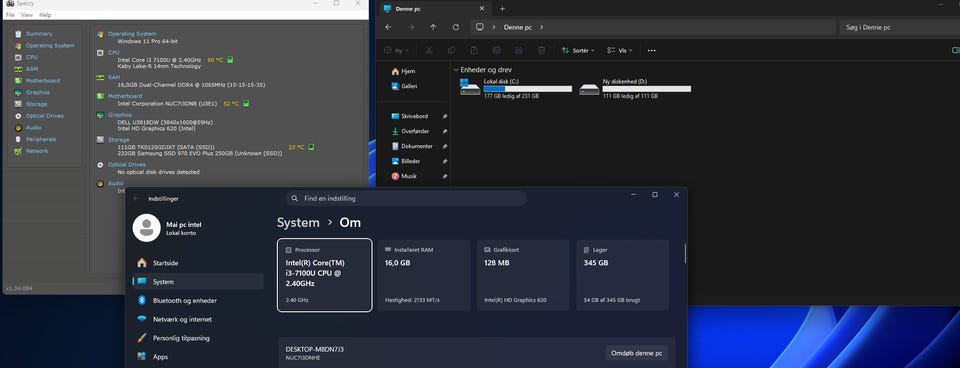Click the Share icon in Explorer toolbar
The image size is (960, 368).
tap(519, 51)
